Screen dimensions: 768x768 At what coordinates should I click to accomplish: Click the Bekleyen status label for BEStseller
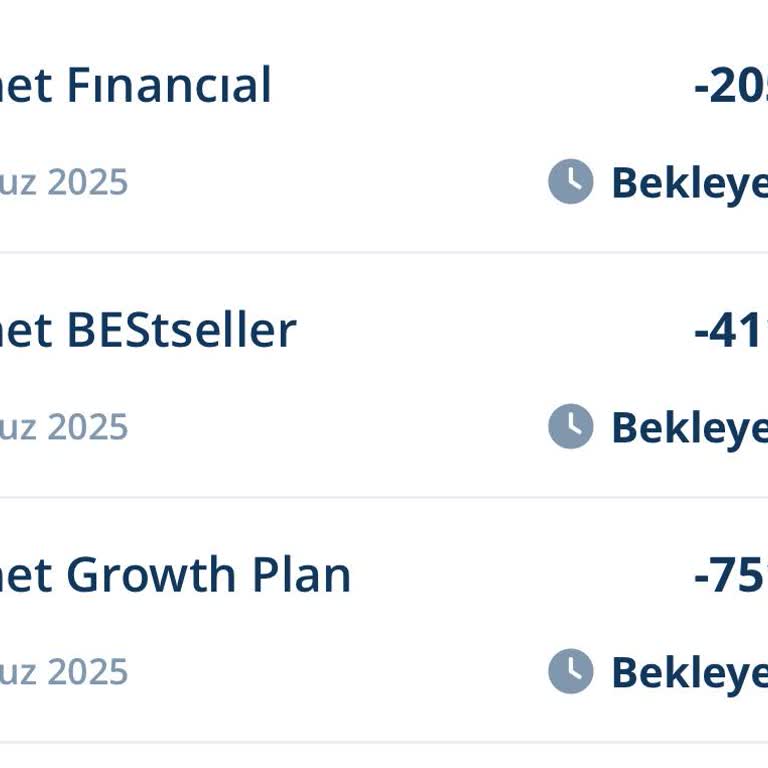coord(689,428)
